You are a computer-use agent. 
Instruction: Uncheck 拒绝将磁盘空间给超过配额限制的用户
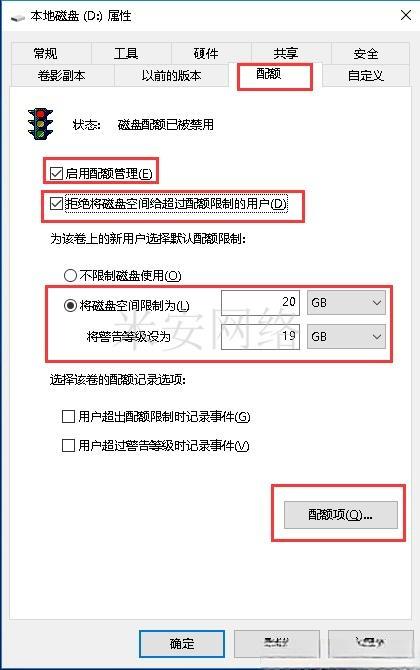click(56, 203)
